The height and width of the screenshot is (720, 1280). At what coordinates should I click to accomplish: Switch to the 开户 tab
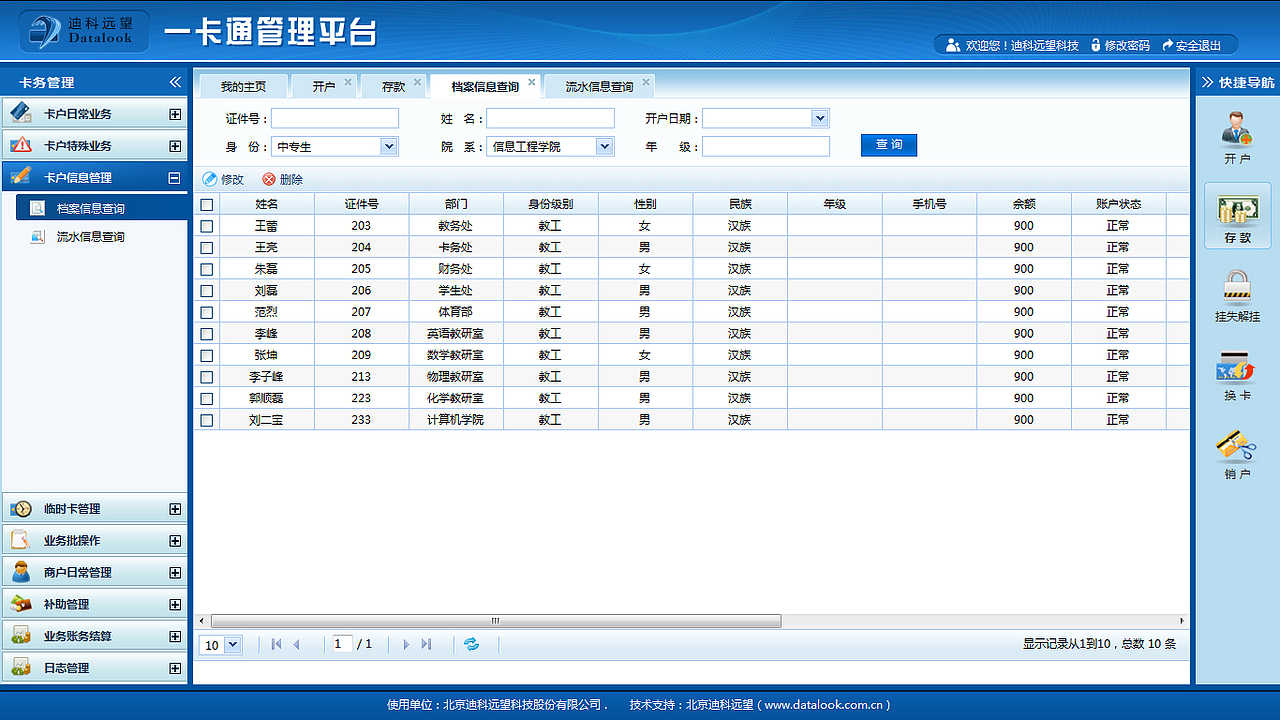[324, 86]
